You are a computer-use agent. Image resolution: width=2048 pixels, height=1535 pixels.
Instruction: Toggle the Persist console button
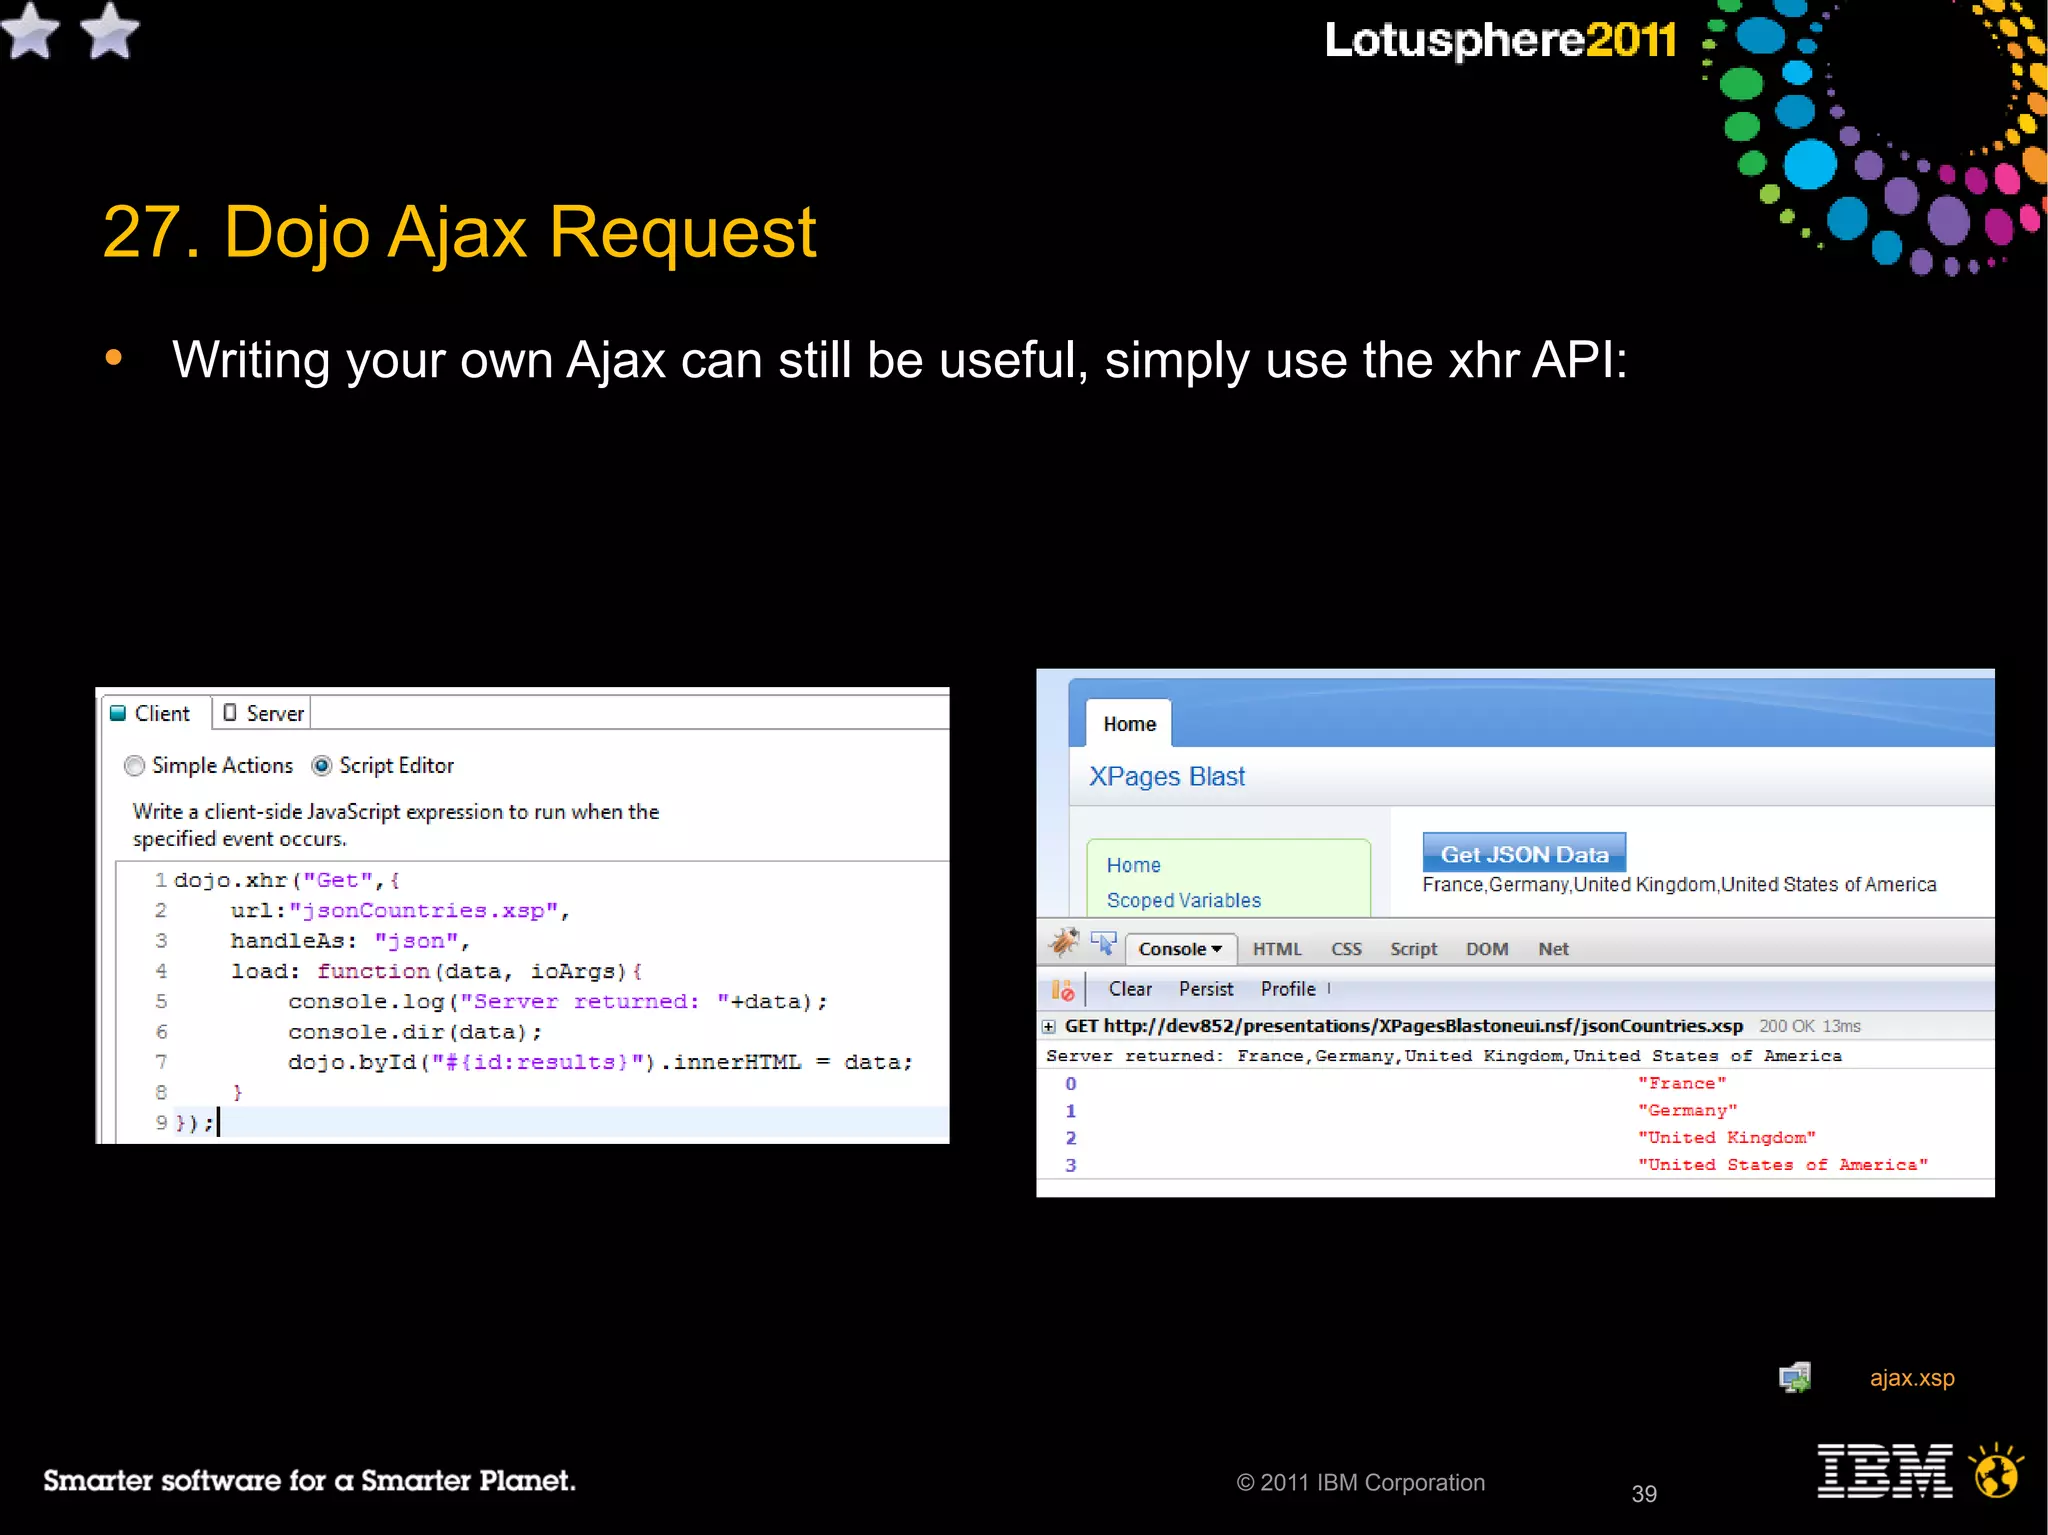[x=1206, y=989]
